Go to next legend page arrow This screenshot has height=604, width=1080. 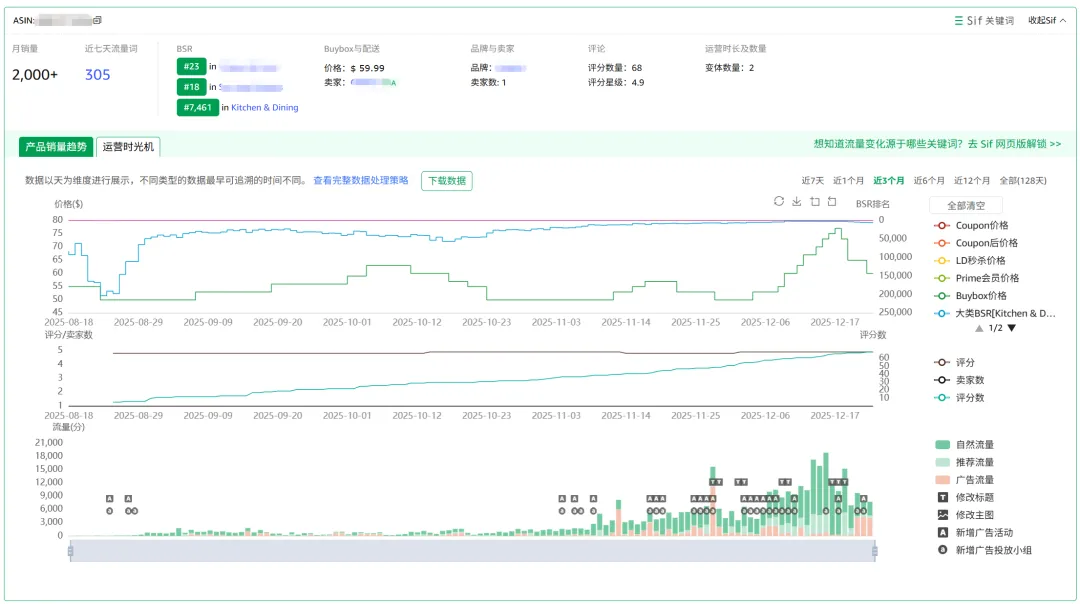(x=1011, y=328)
